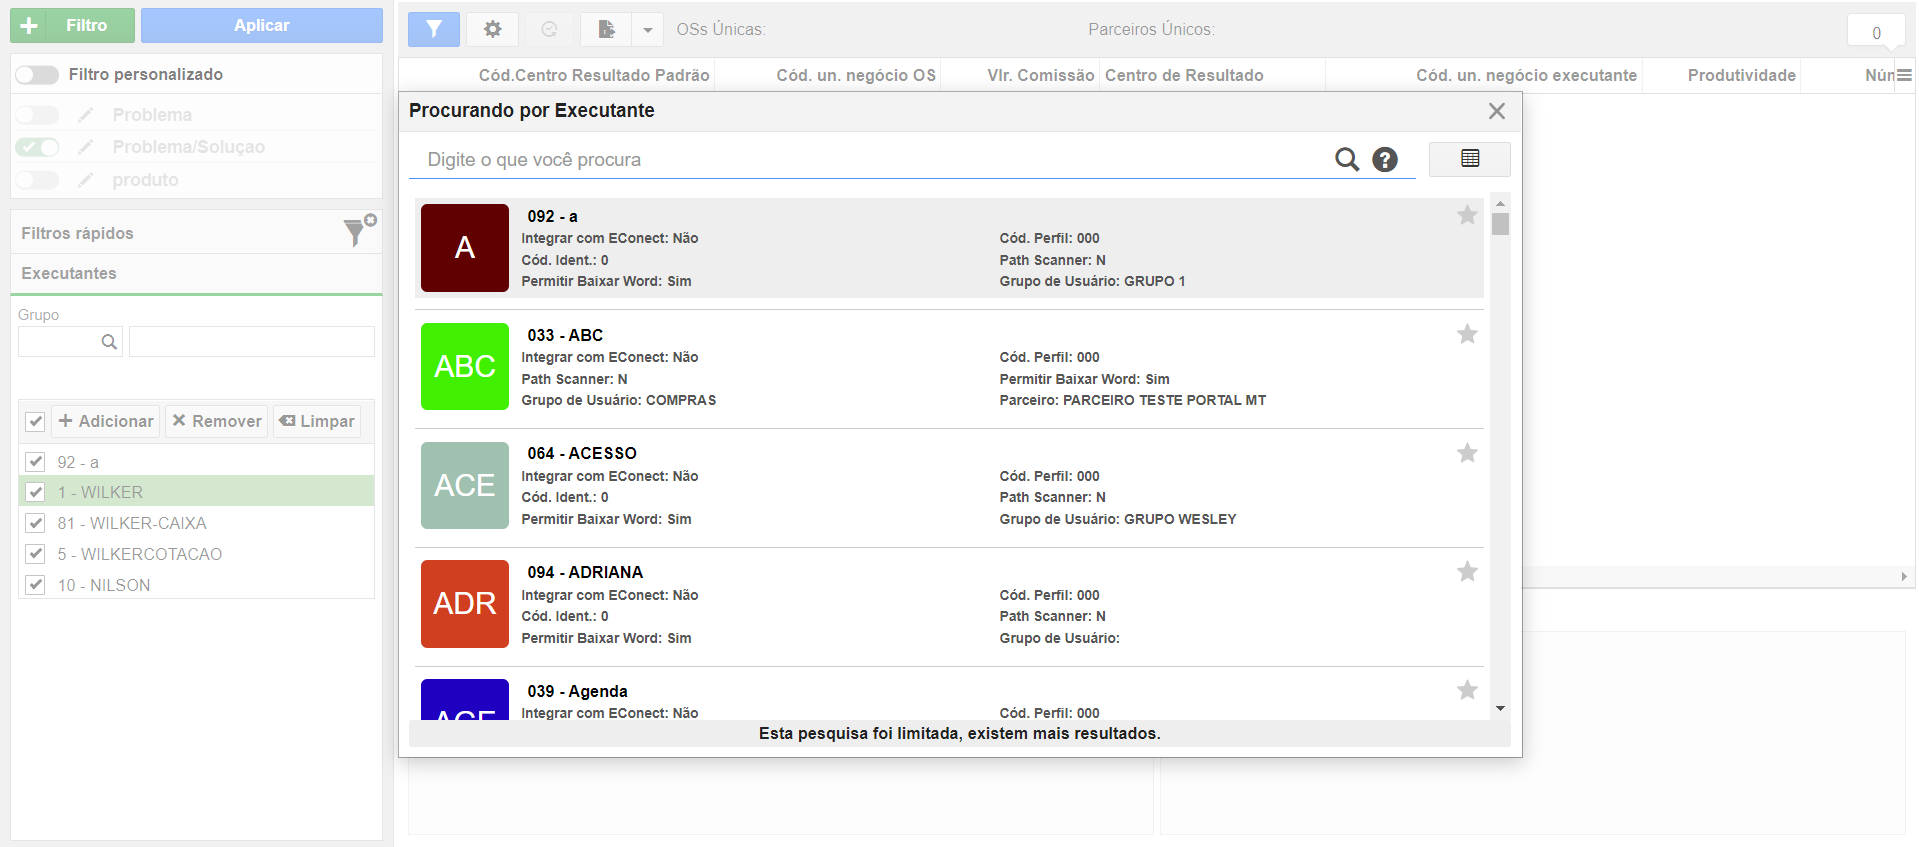
Task: Toggle Filtro personalizado switch
Action: point(37,75)
